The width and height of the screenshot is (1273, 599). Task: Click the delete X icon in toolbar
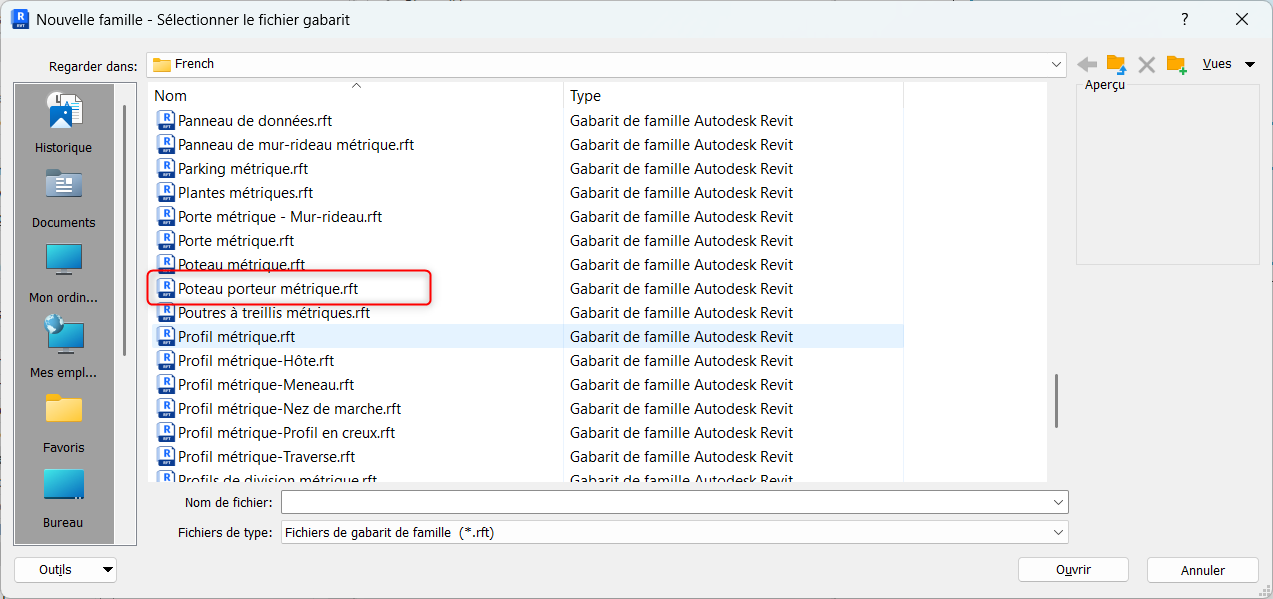pos(1146,65)
